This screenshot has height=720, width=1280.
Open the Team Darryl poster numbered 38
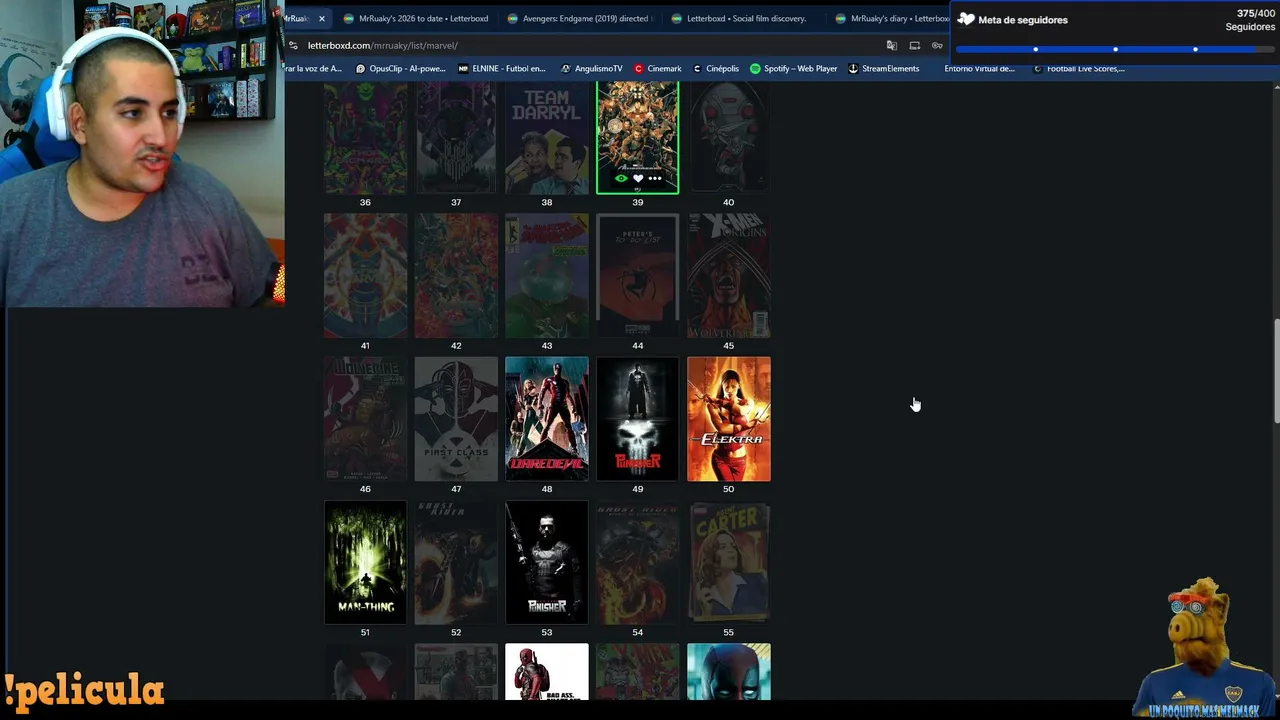[x=547, y=138]
